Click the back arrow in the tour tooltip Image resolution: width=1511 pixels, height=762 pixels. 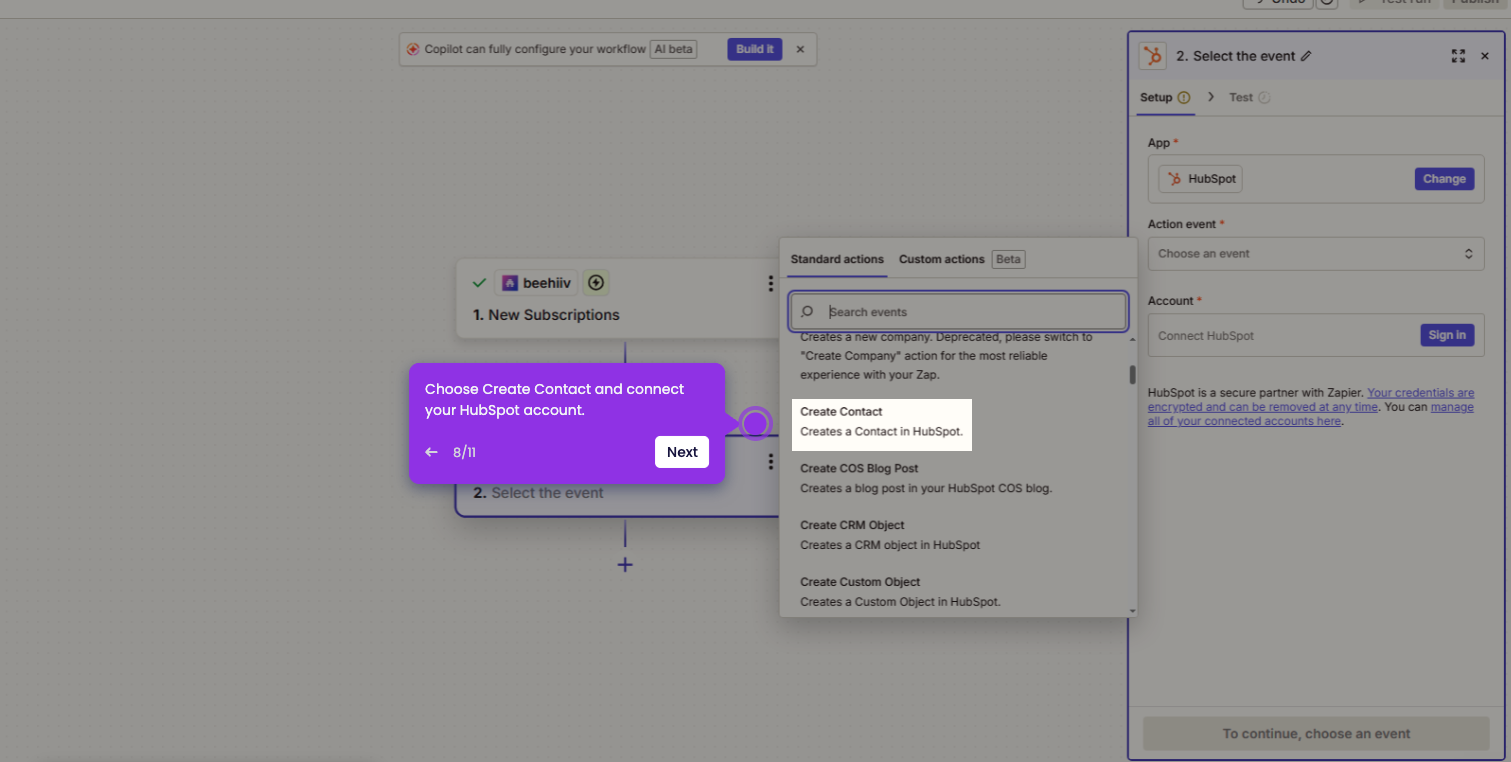coord(432,452)
